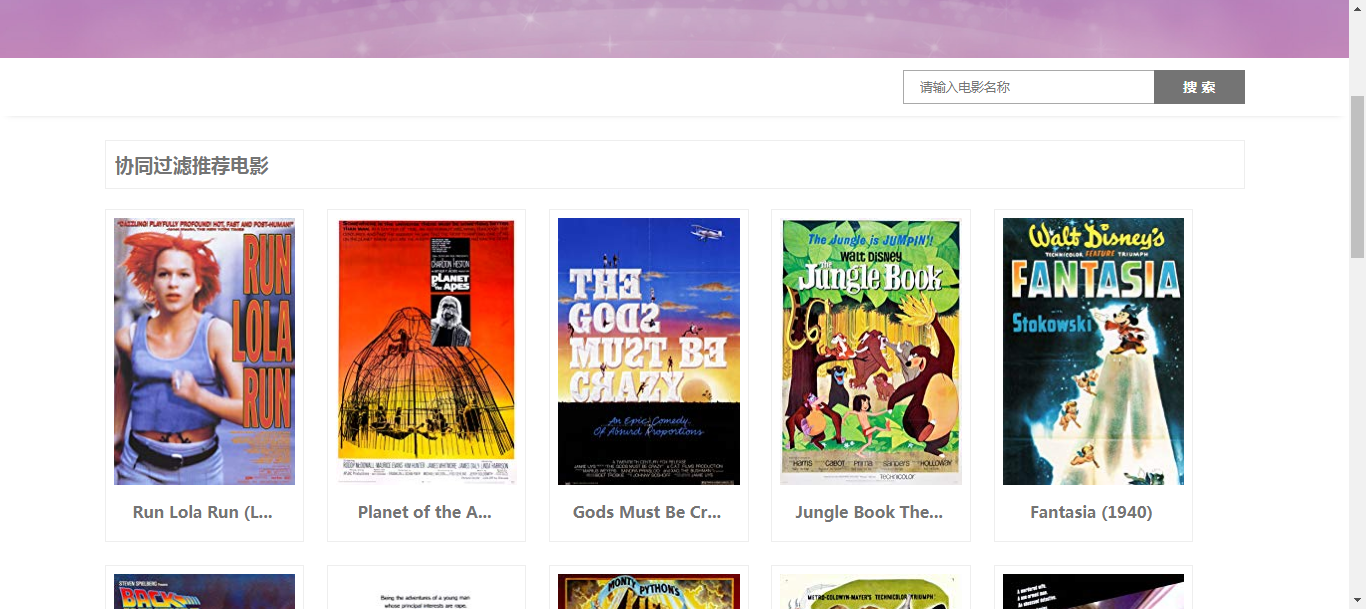The image size is (1366, 609).
Task: Click the 协同过滤推荐电影 section heading
Action: click(192, 166)
